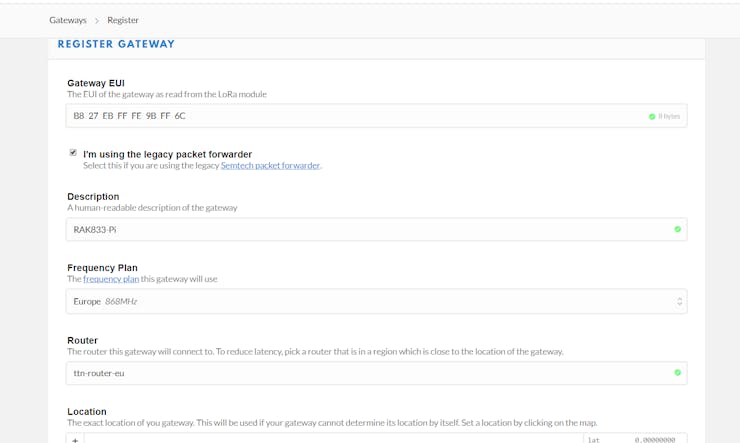Uncheck the legacy packet forwarder checkbox
740x443 pixels.
[73, 152]
